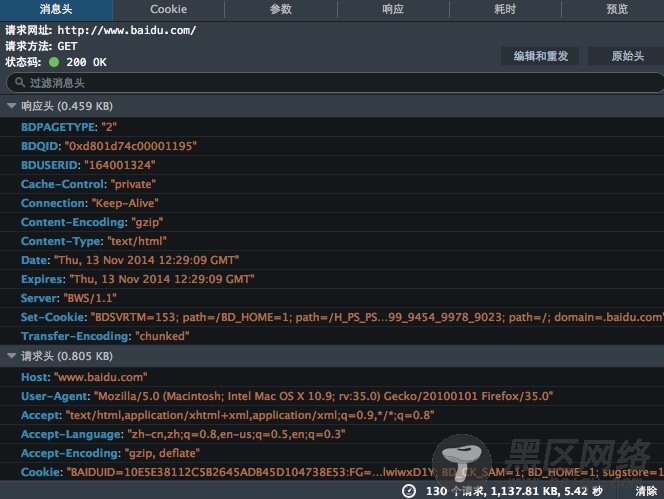Select the Expires header row
The height and width of the screenshot is (499, 664).
coord(332,279)
